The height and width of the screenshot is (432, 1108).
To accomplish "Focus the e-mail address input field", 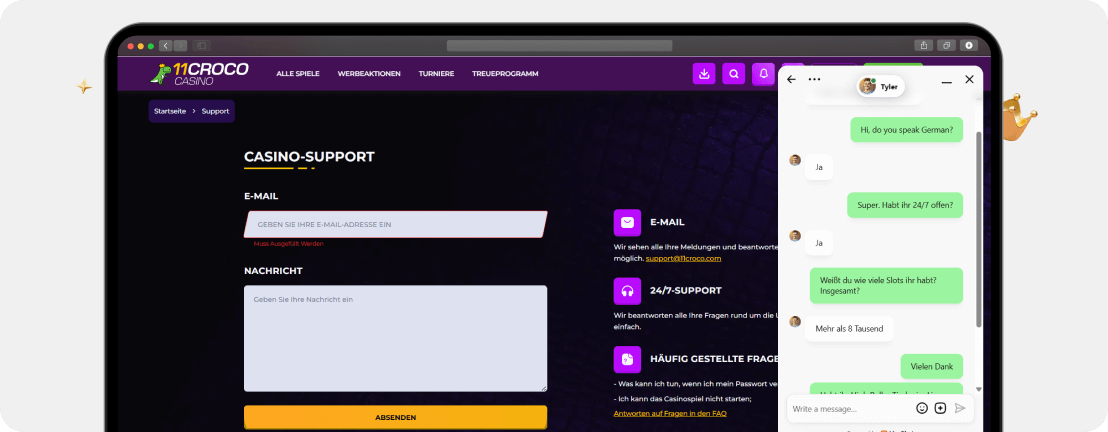I will coord(395,224).
